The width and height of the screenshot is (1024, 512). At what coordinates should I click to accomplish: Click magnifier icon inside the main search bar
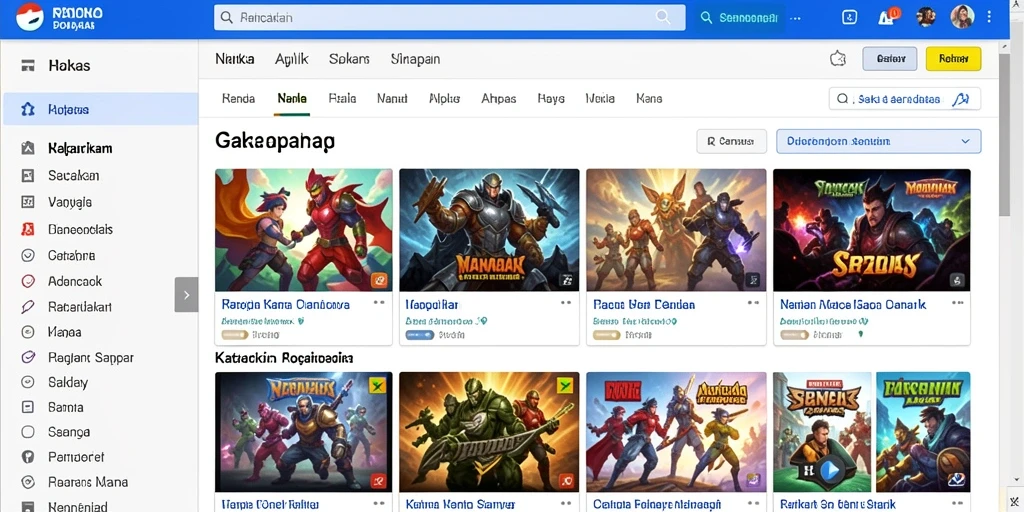pyautogui.click(x=663, y=18)
